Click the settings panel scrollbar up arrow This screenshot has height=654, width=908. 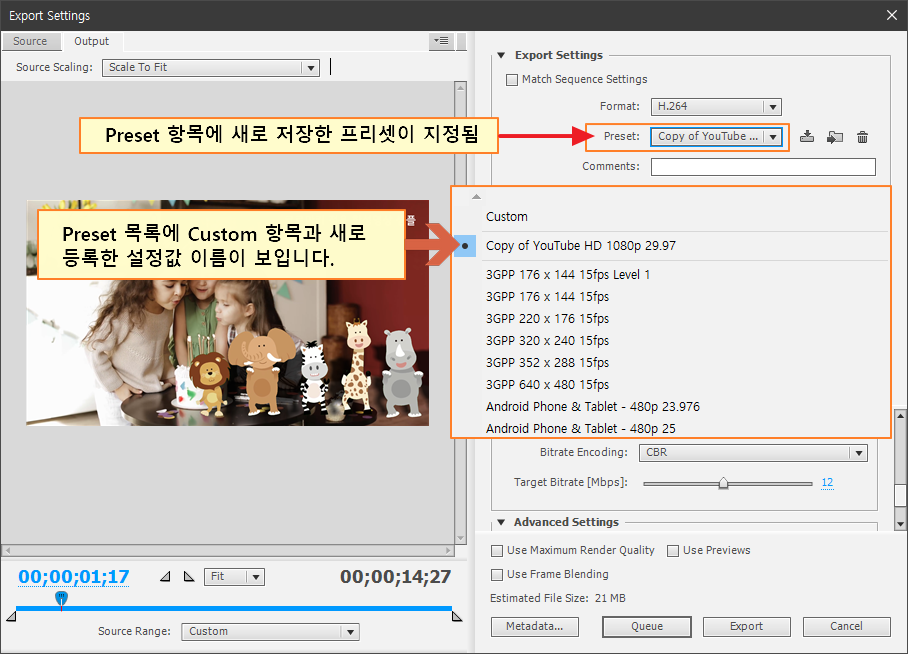900,415
